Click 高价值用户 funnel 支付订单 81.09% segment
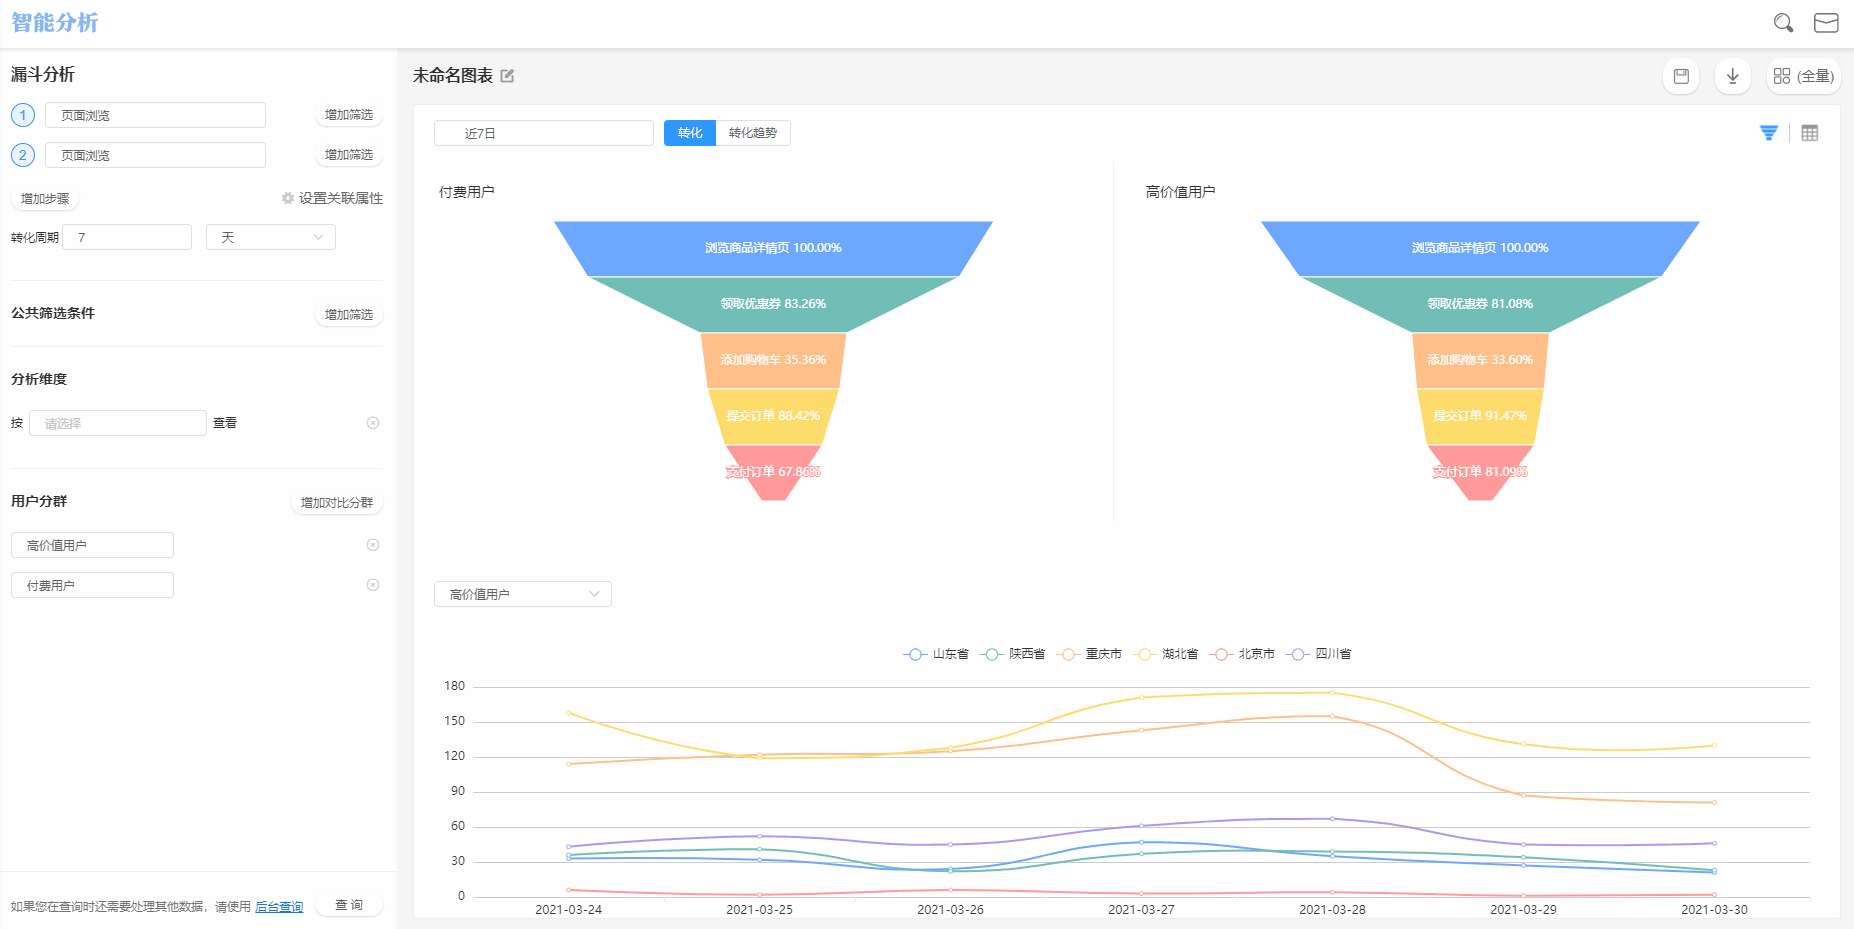The width and height of the screenshot is (1854, 929). click(x=1480, y=472)
